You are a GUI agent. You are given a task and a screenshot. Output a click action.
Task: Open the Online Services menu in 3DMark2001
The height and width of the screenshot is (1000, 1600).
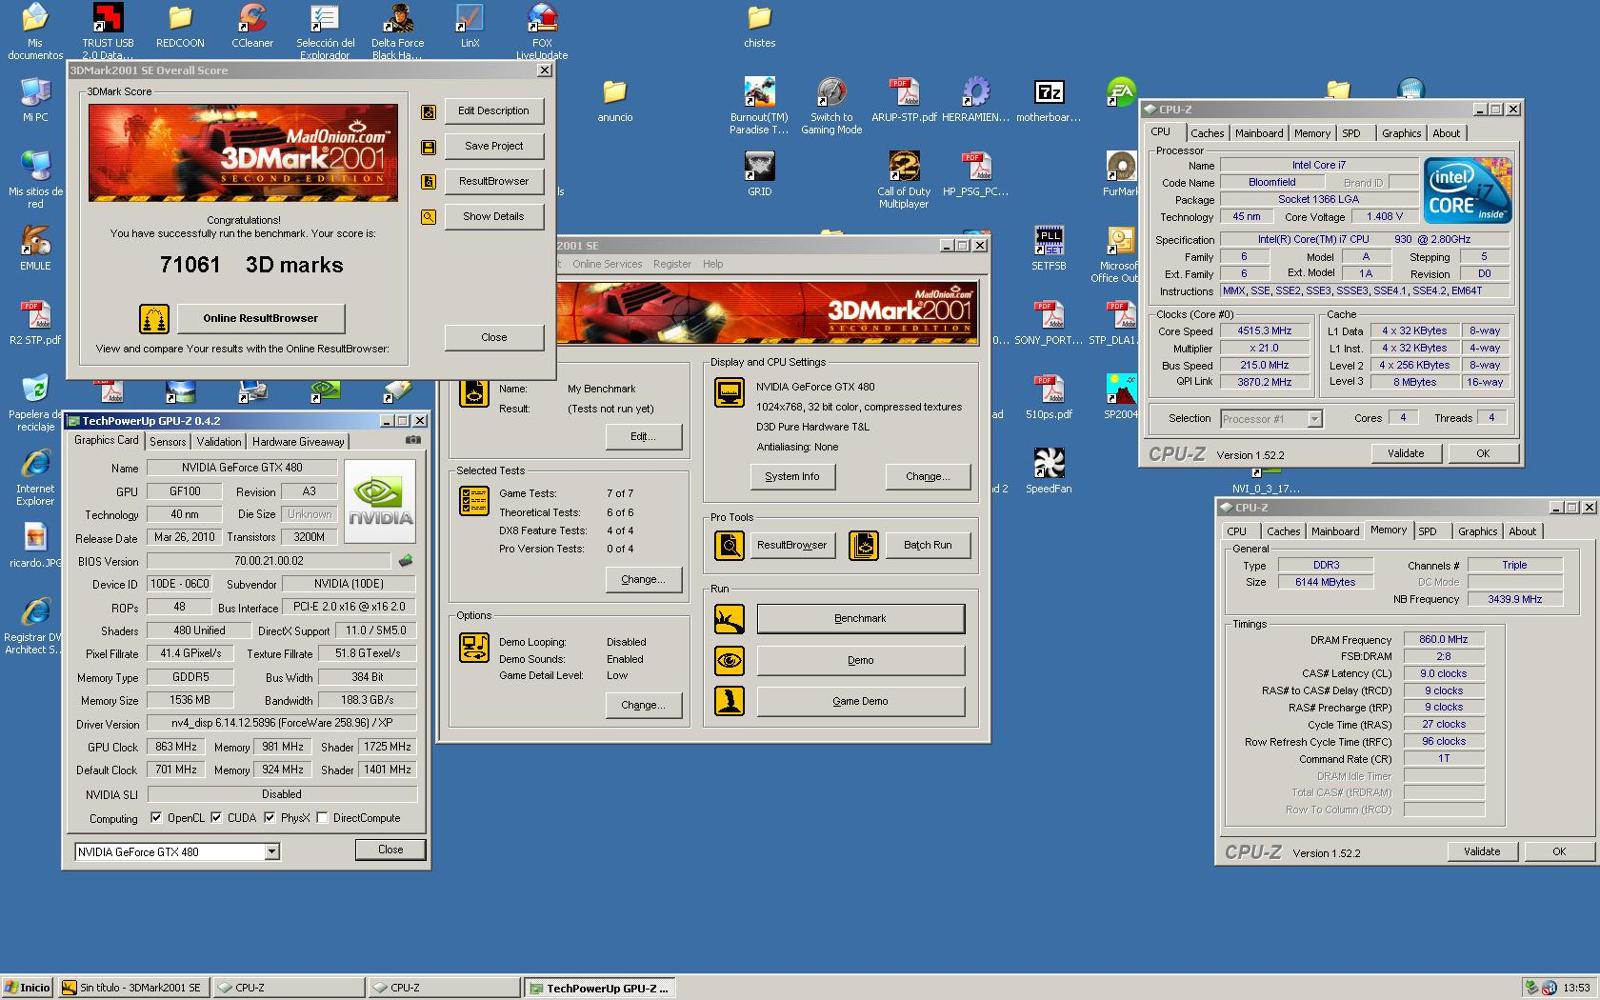(x=607, y=264)
